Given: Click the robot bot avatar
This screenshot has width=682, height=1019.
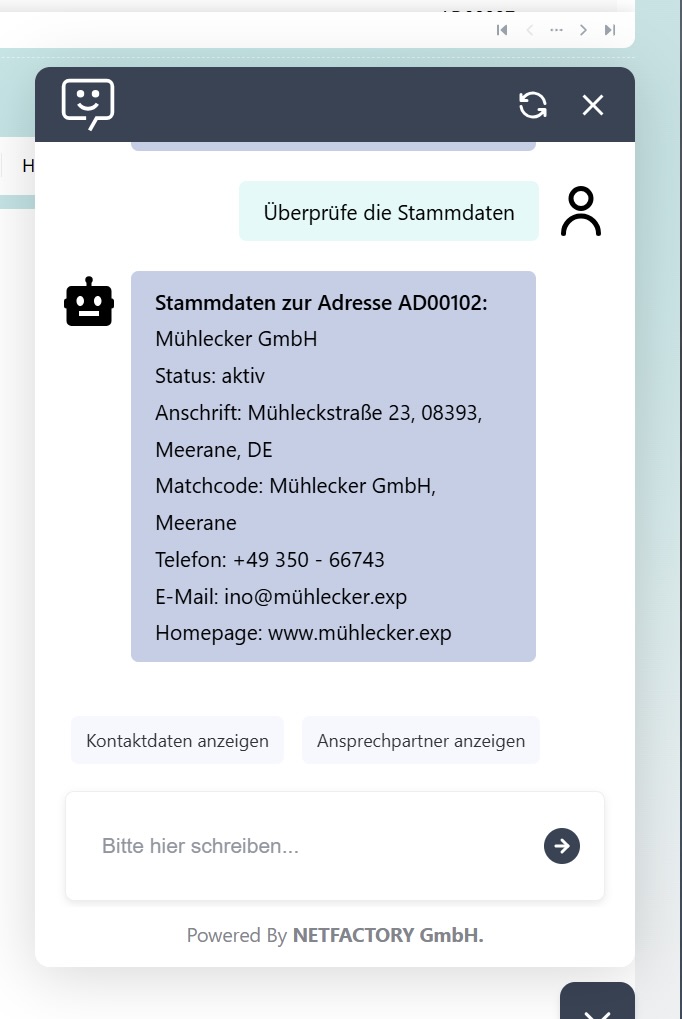Looking at the screenshot, I should coord(89,302).
